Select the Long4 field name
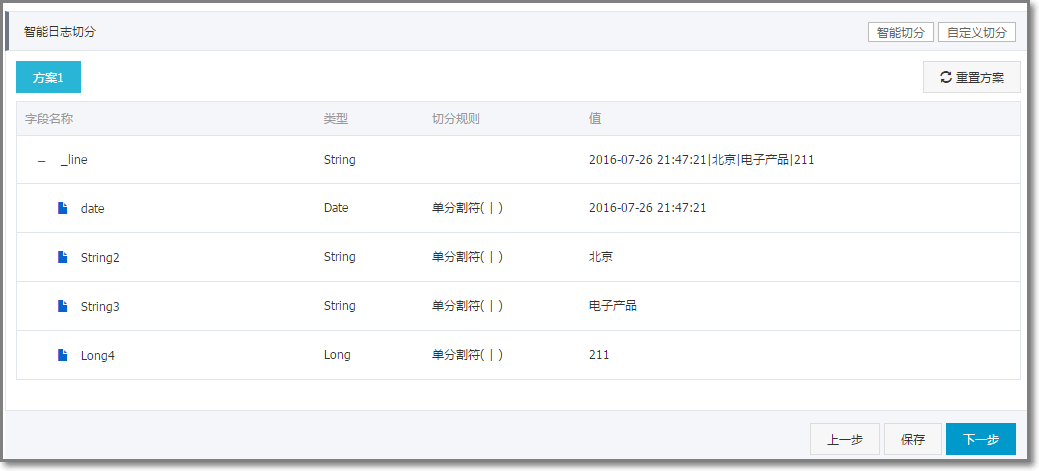 [x=97, y=356]
